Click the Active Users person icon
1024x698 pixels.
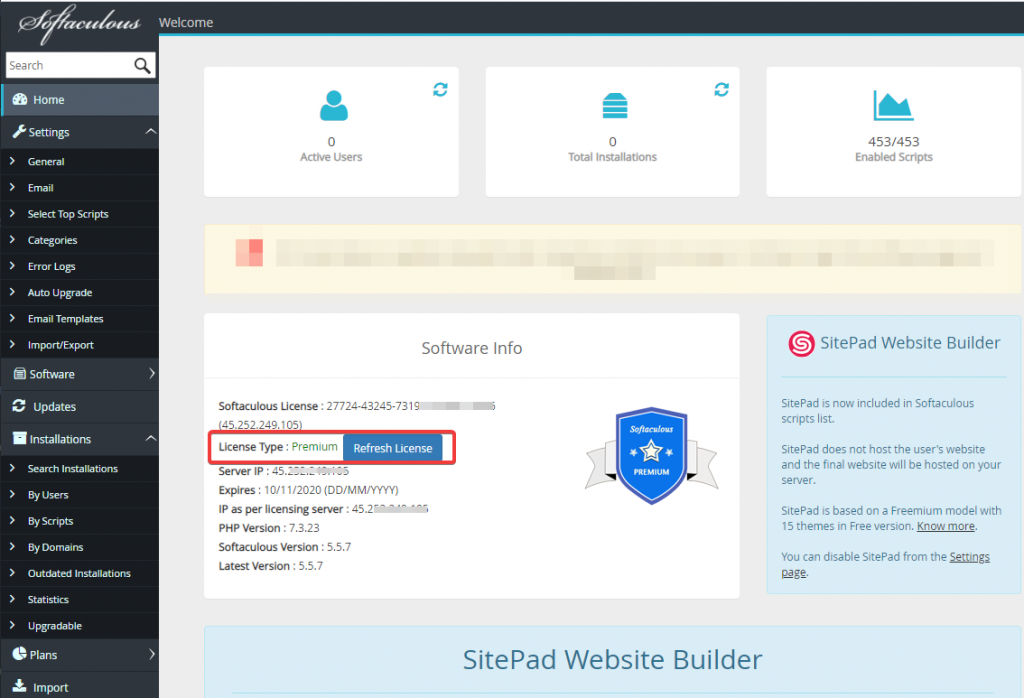[x=334, y=106]
